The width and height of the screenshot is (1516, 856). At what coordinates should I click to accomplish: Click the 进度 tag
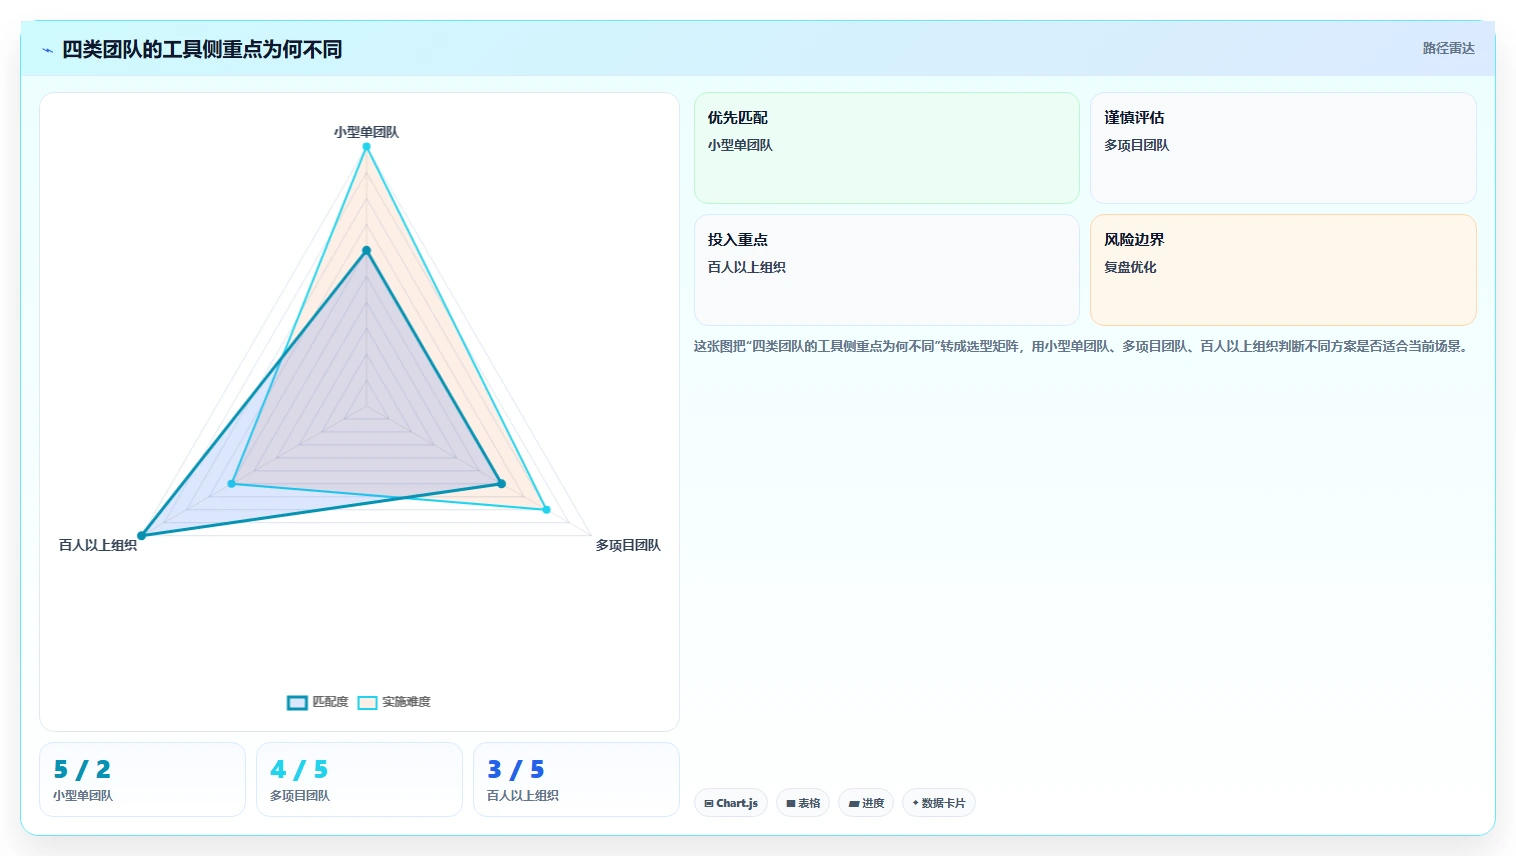click(x=866, y=803)
